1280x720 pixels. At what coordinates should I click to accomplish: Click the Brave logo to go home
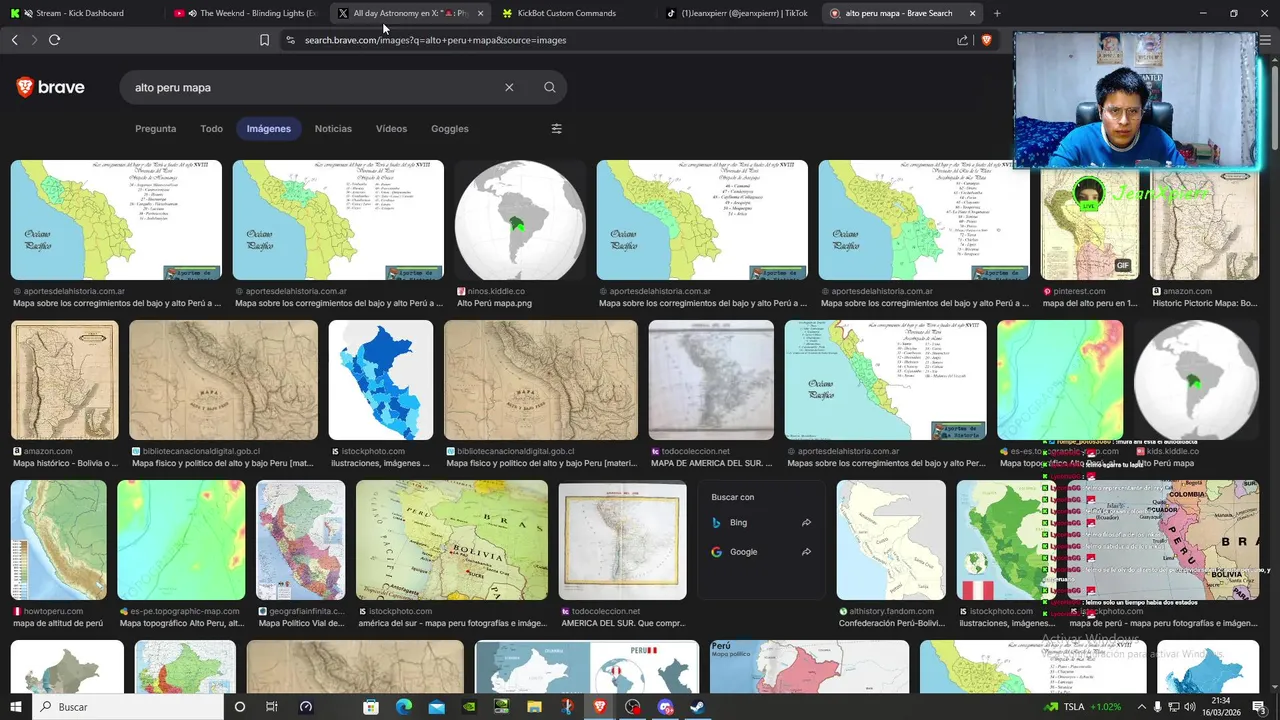[x=50, y=87]
